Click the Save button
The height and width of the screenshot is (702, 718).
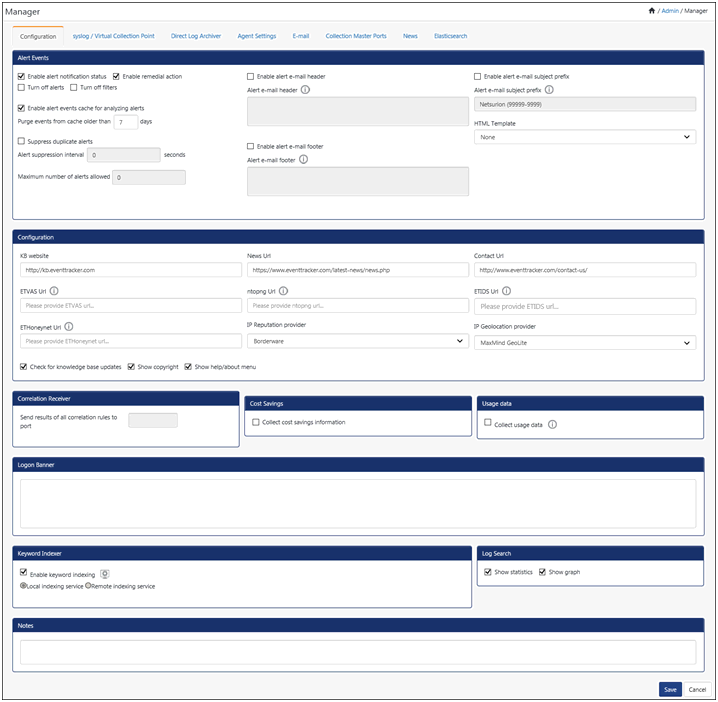(x=670, y=689)
